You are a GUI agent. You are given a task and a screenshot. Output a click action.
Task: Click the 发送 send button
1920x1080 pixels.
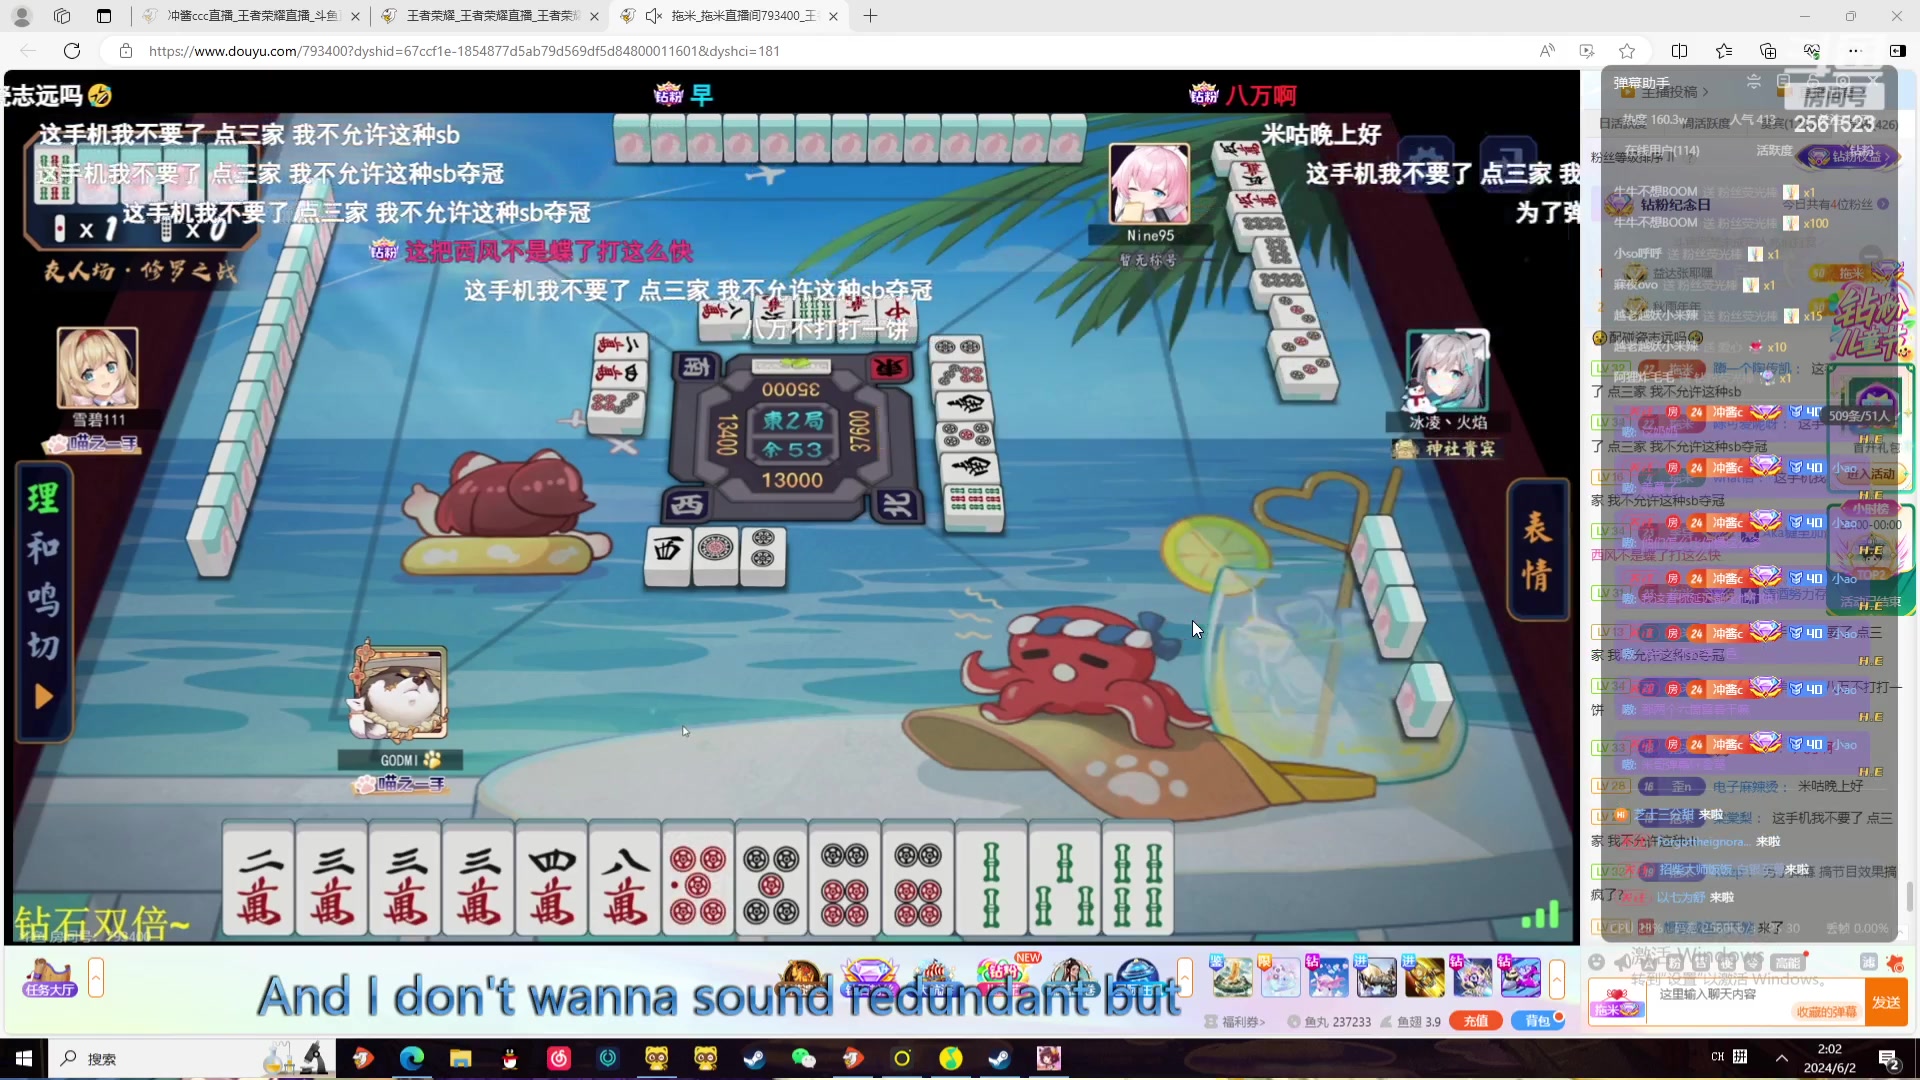click(x=1886, y=1002)
